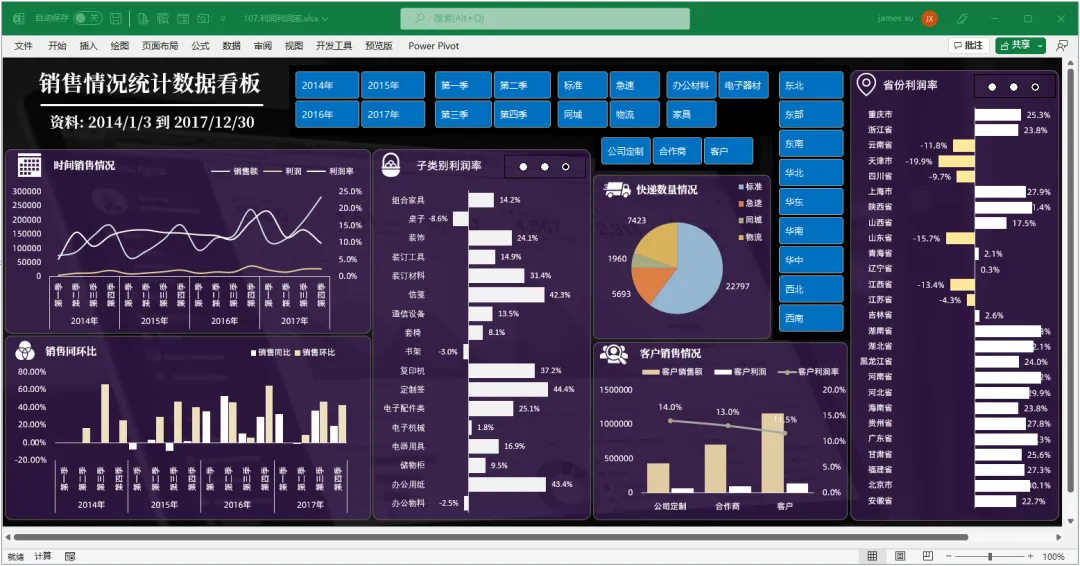1080x566 pixels.
Task: Filter by the 2014年 slicer button
Action: pos(327,85)
